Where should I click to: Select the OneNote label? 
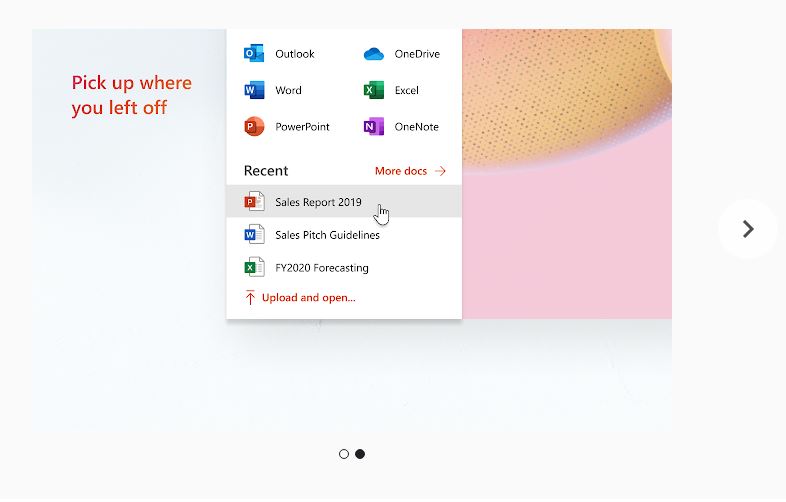click(417, 127)
